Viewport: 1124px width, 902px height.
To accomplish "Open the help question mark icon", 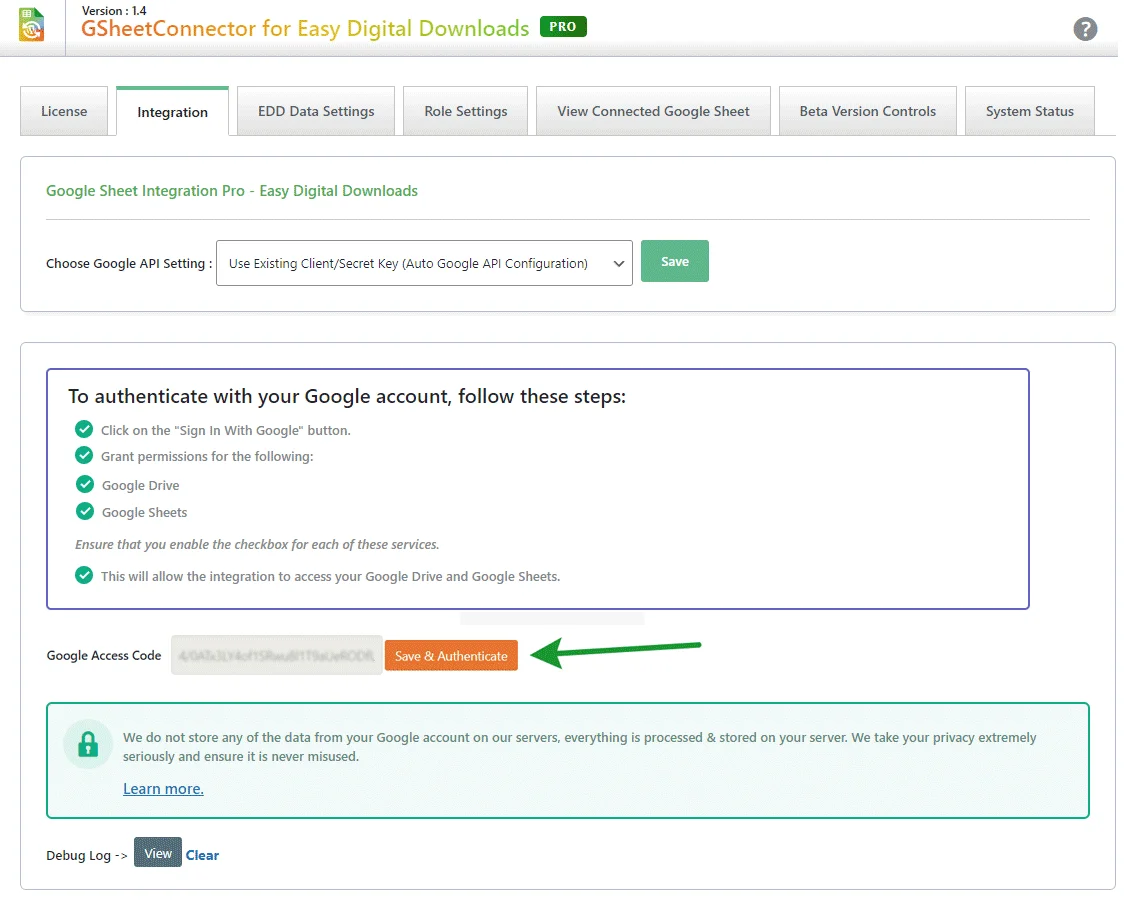I will tap(1085, 29).
